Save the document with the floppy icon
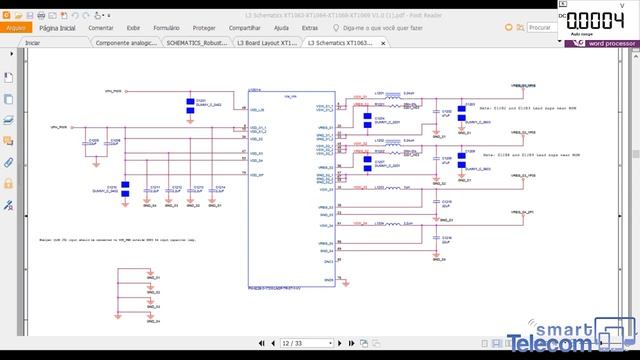Image resolution: width=640 pixels, height=360 pixels. 30,16
